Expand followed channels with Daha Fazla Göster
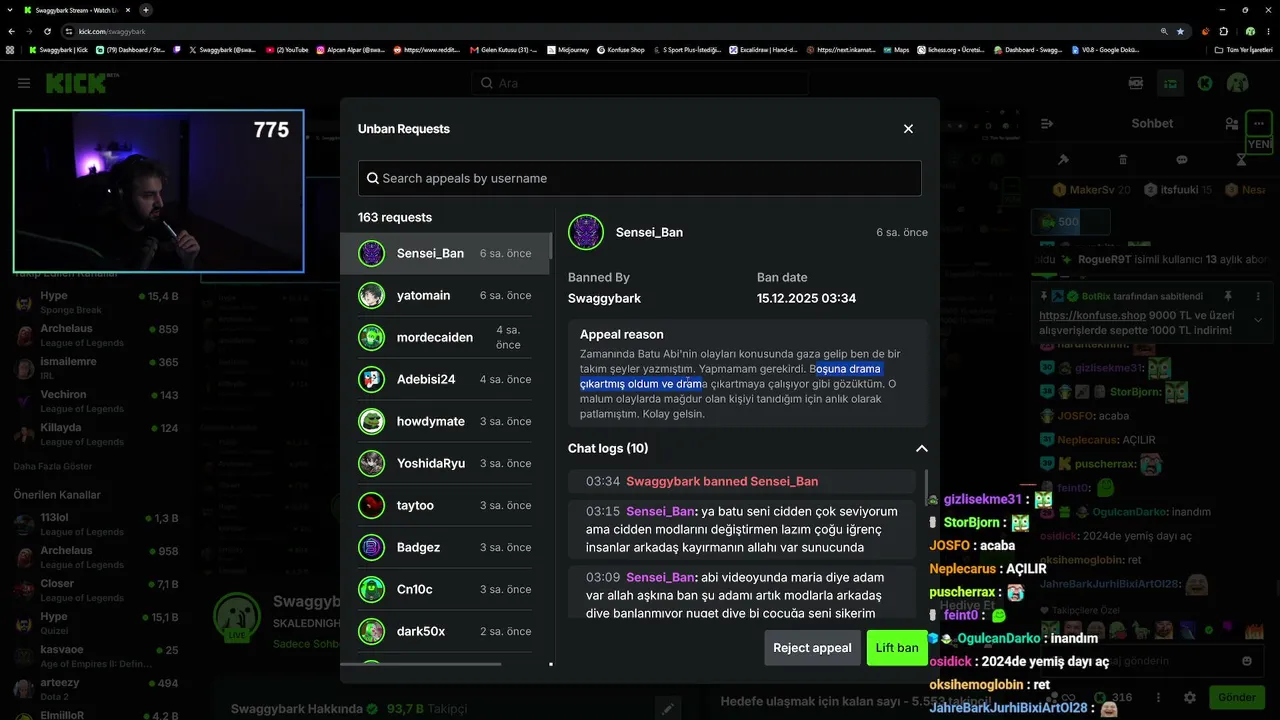This screenshot has height=720, width=1280. click(x=52, y=466)
